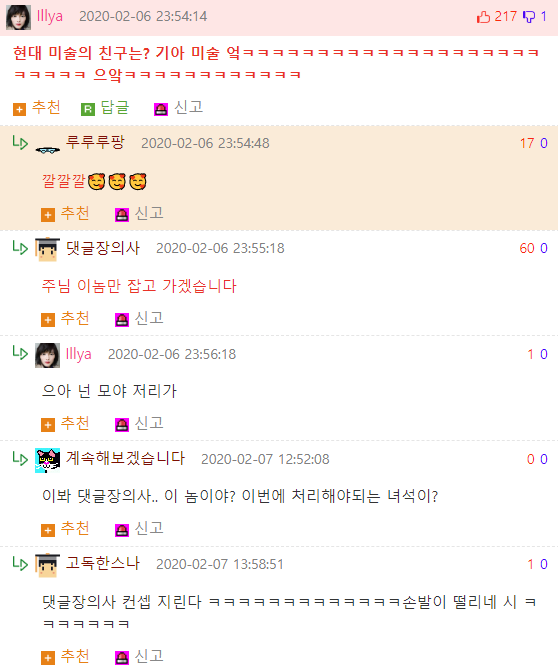The width and height of the screenshot is (558, 668).
Task: Open the 고독한스나 username link
Action: 103,563
